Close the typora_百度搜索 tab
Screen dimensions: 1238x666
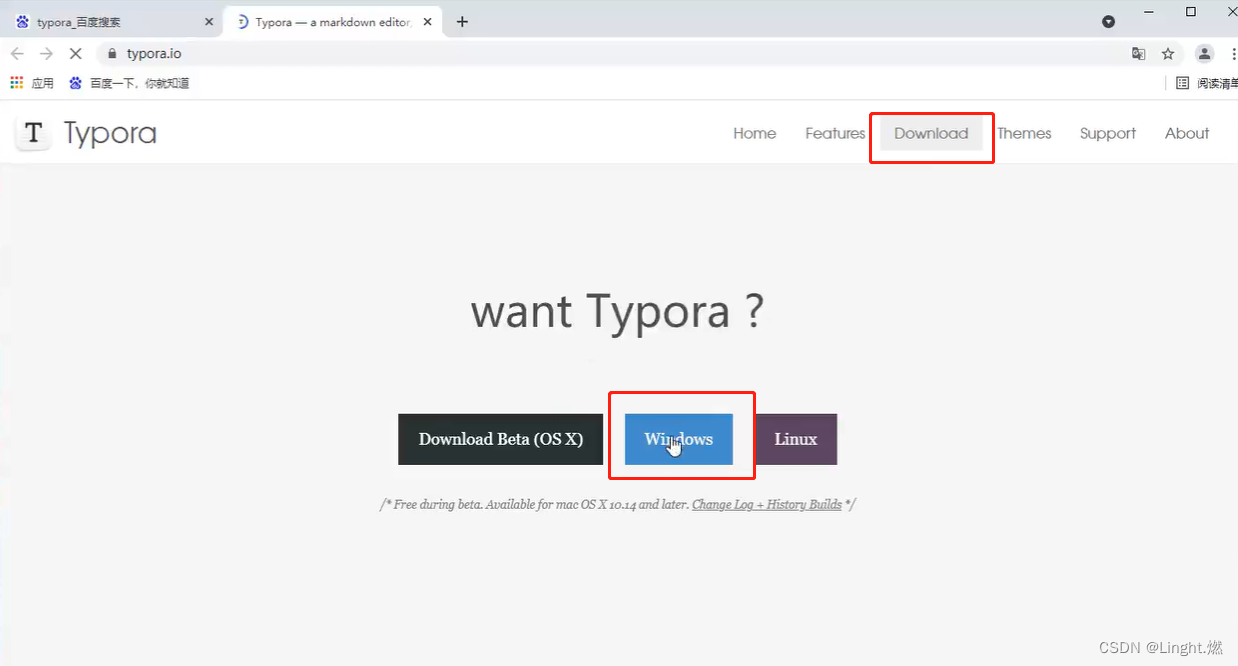pos(209,21)
